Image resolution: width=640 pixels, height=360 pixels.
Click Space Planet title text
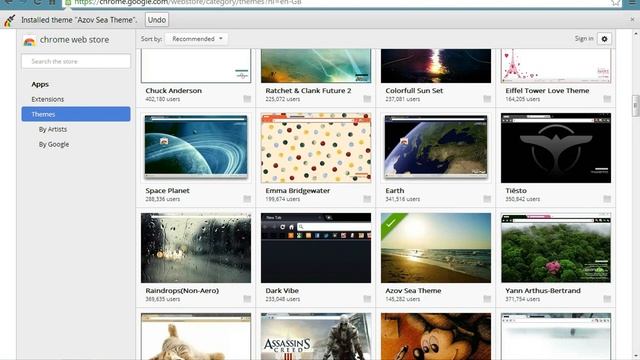[x=167, y=191]
